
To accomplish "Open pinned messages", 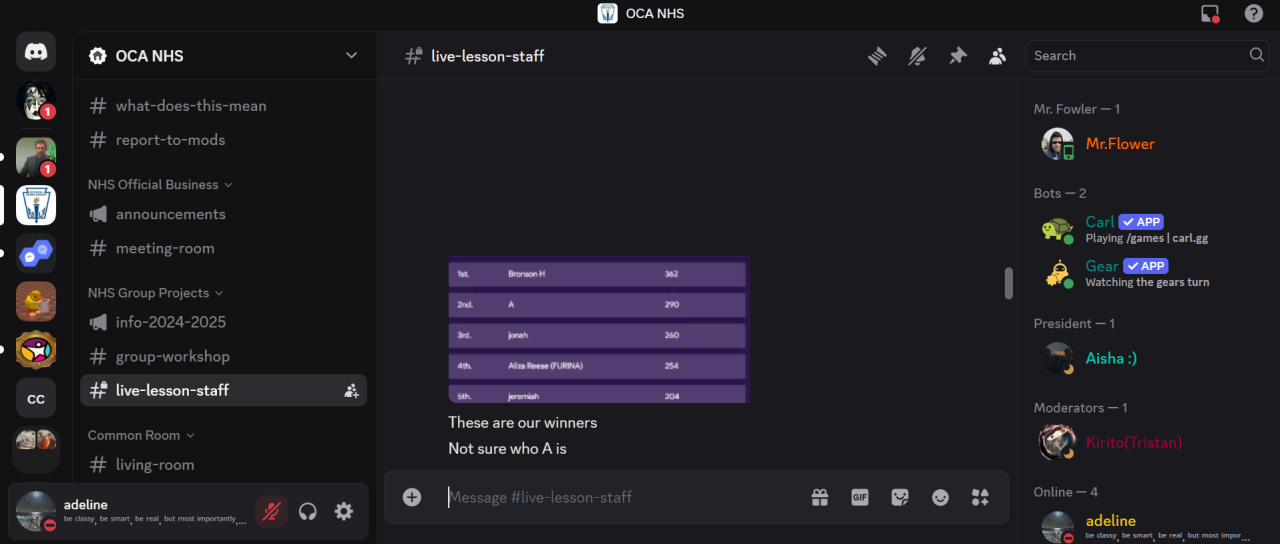I will [x=957, y=56].
